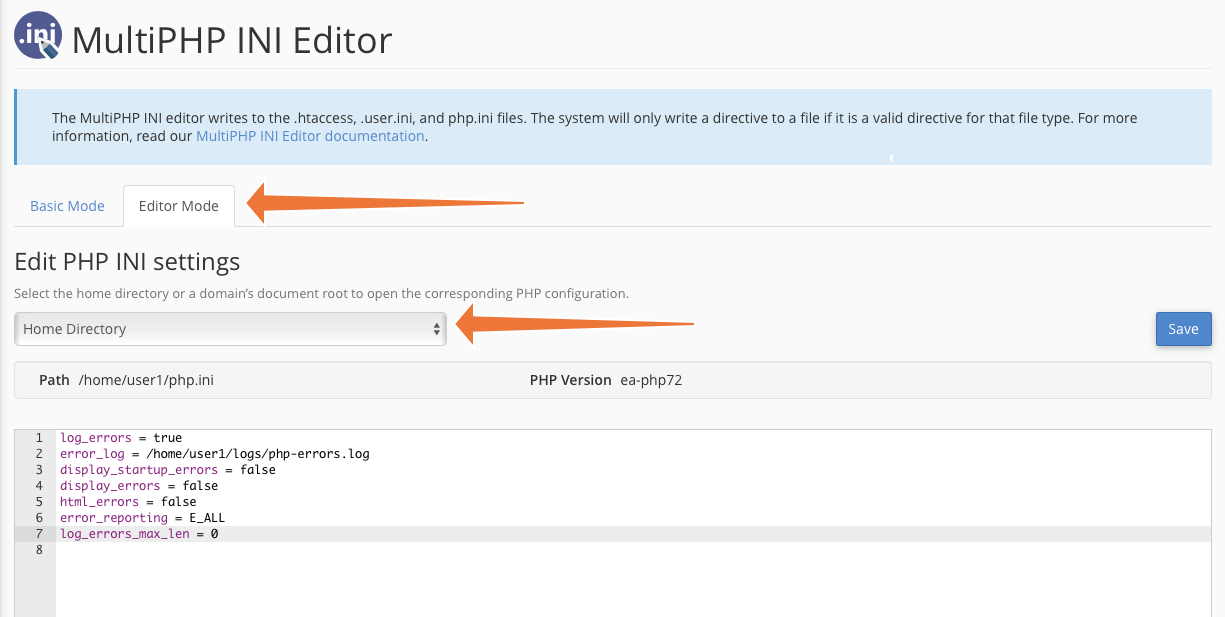The width and height of the screenshot is (1225, 617).
Task: Open the PHP configuration location chooser
Action: tap(230, 328)
